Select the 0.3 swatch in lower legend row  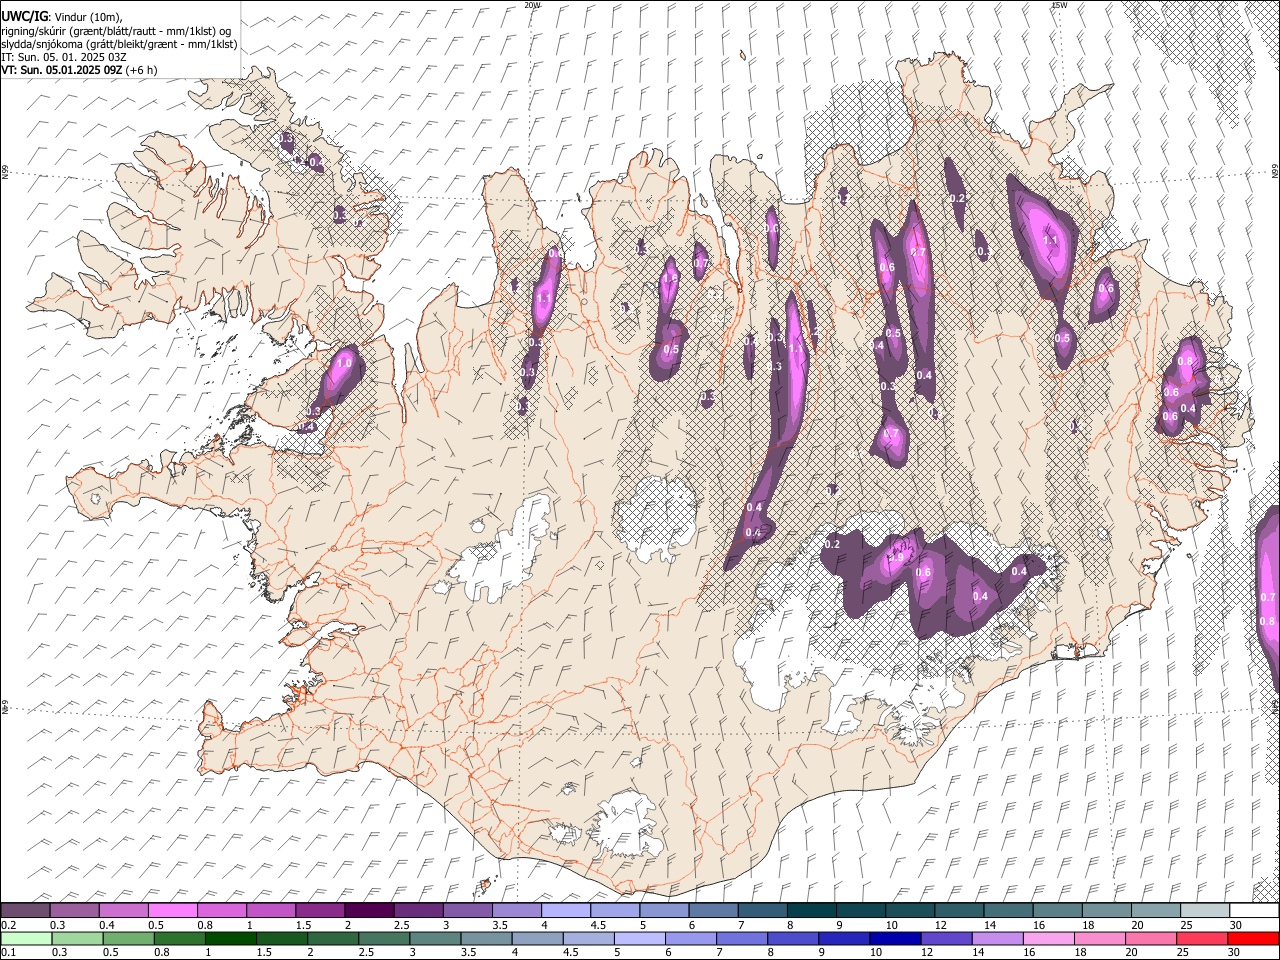(78, 938)
